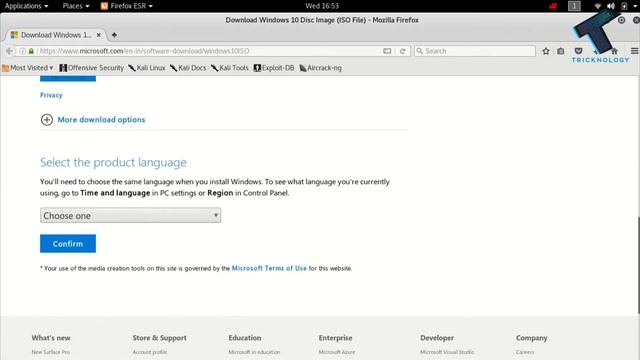Click More download options text link
Viewport: 640px width, 360px height.
click(x=101, y=120)
